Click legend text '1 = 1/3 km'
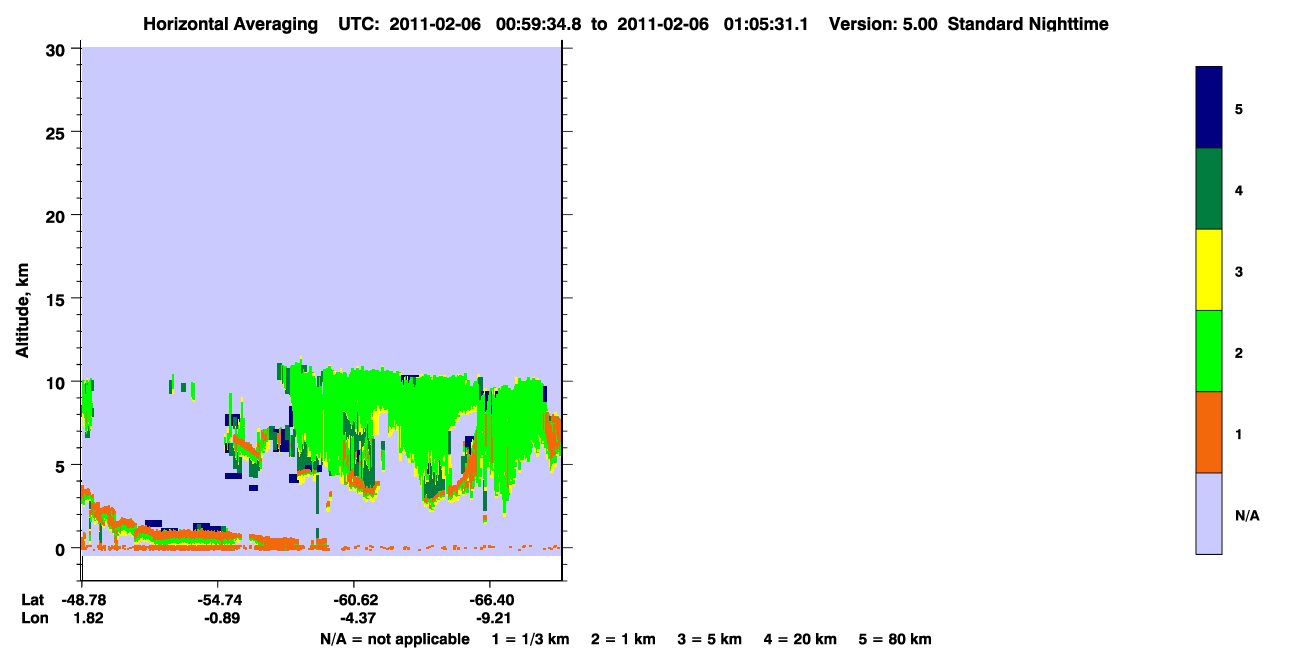 [530, 639]
